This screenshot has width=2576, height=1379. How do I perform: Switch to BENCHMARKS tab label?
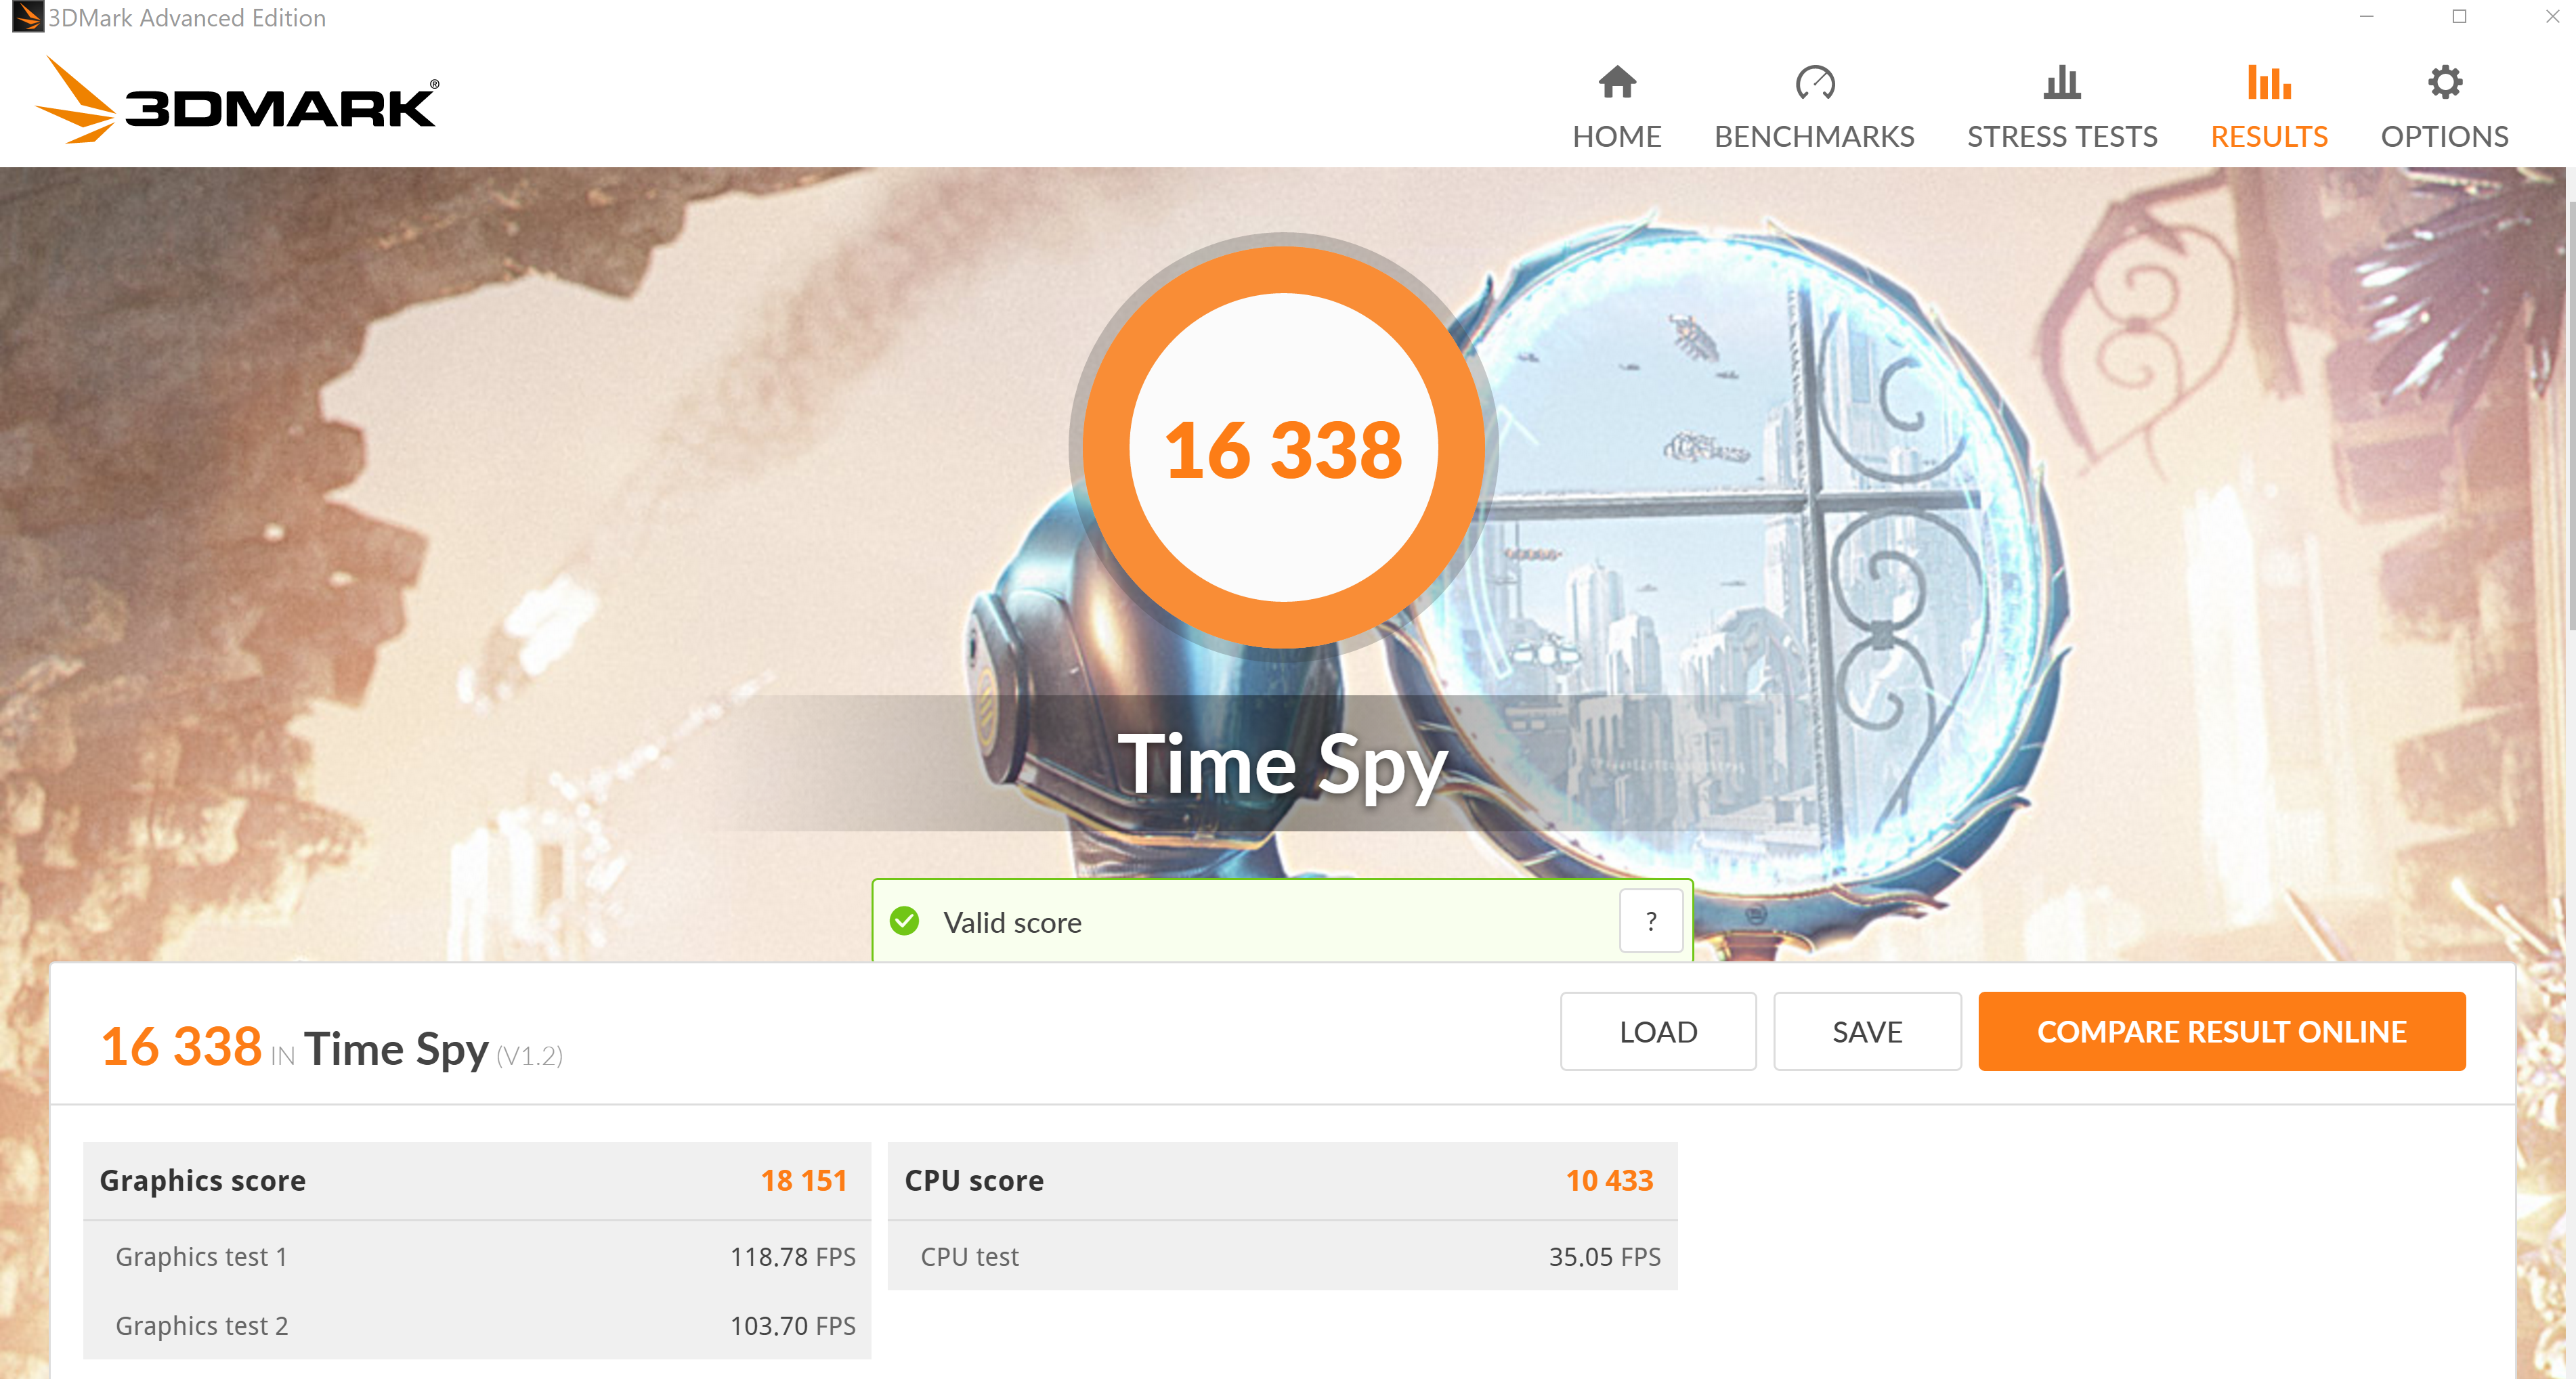pos(1814,136)
